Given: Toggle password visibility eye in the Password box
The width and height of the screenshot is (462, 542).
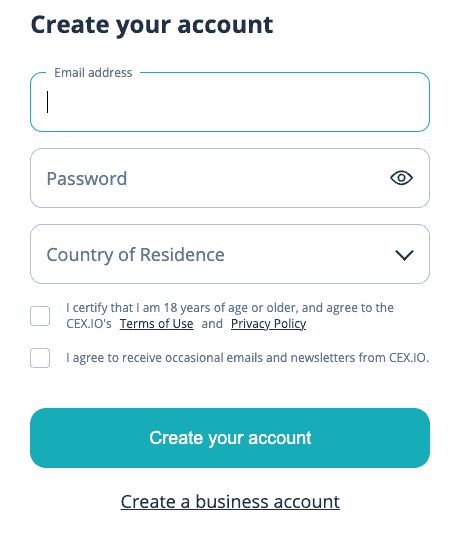Looking at the screenshot, I should click(401, 178).
